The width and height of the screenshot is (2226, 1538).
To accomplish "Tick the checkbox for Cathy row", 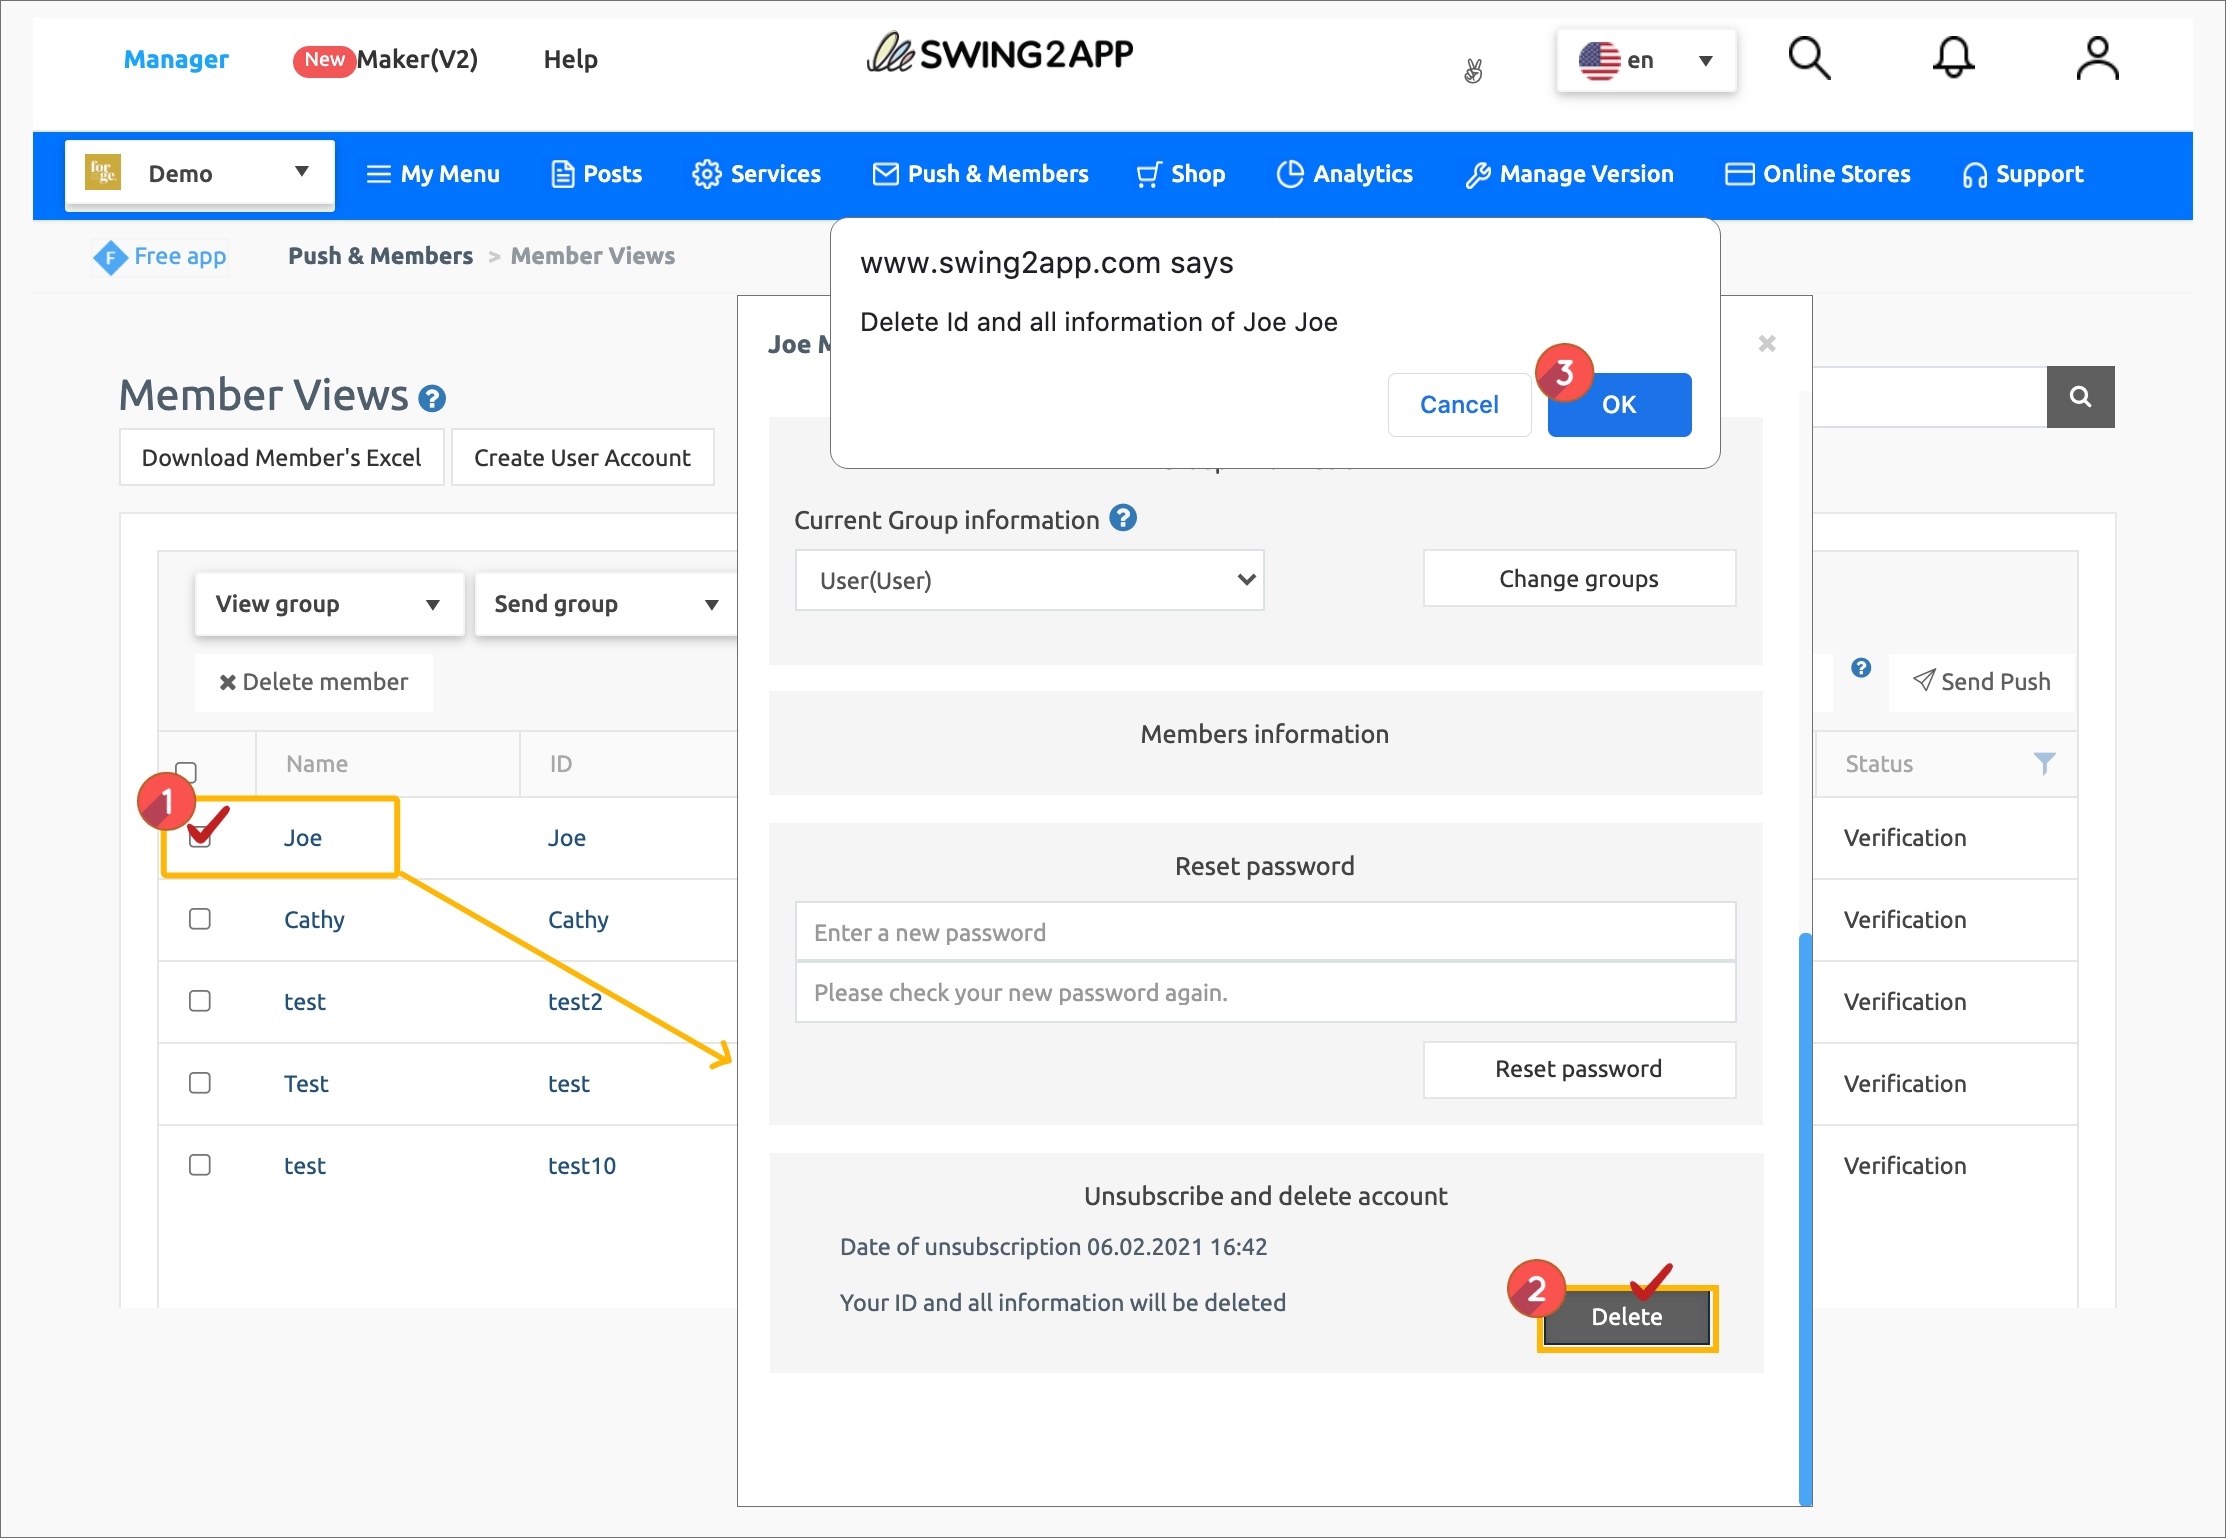I will point(200,919).
